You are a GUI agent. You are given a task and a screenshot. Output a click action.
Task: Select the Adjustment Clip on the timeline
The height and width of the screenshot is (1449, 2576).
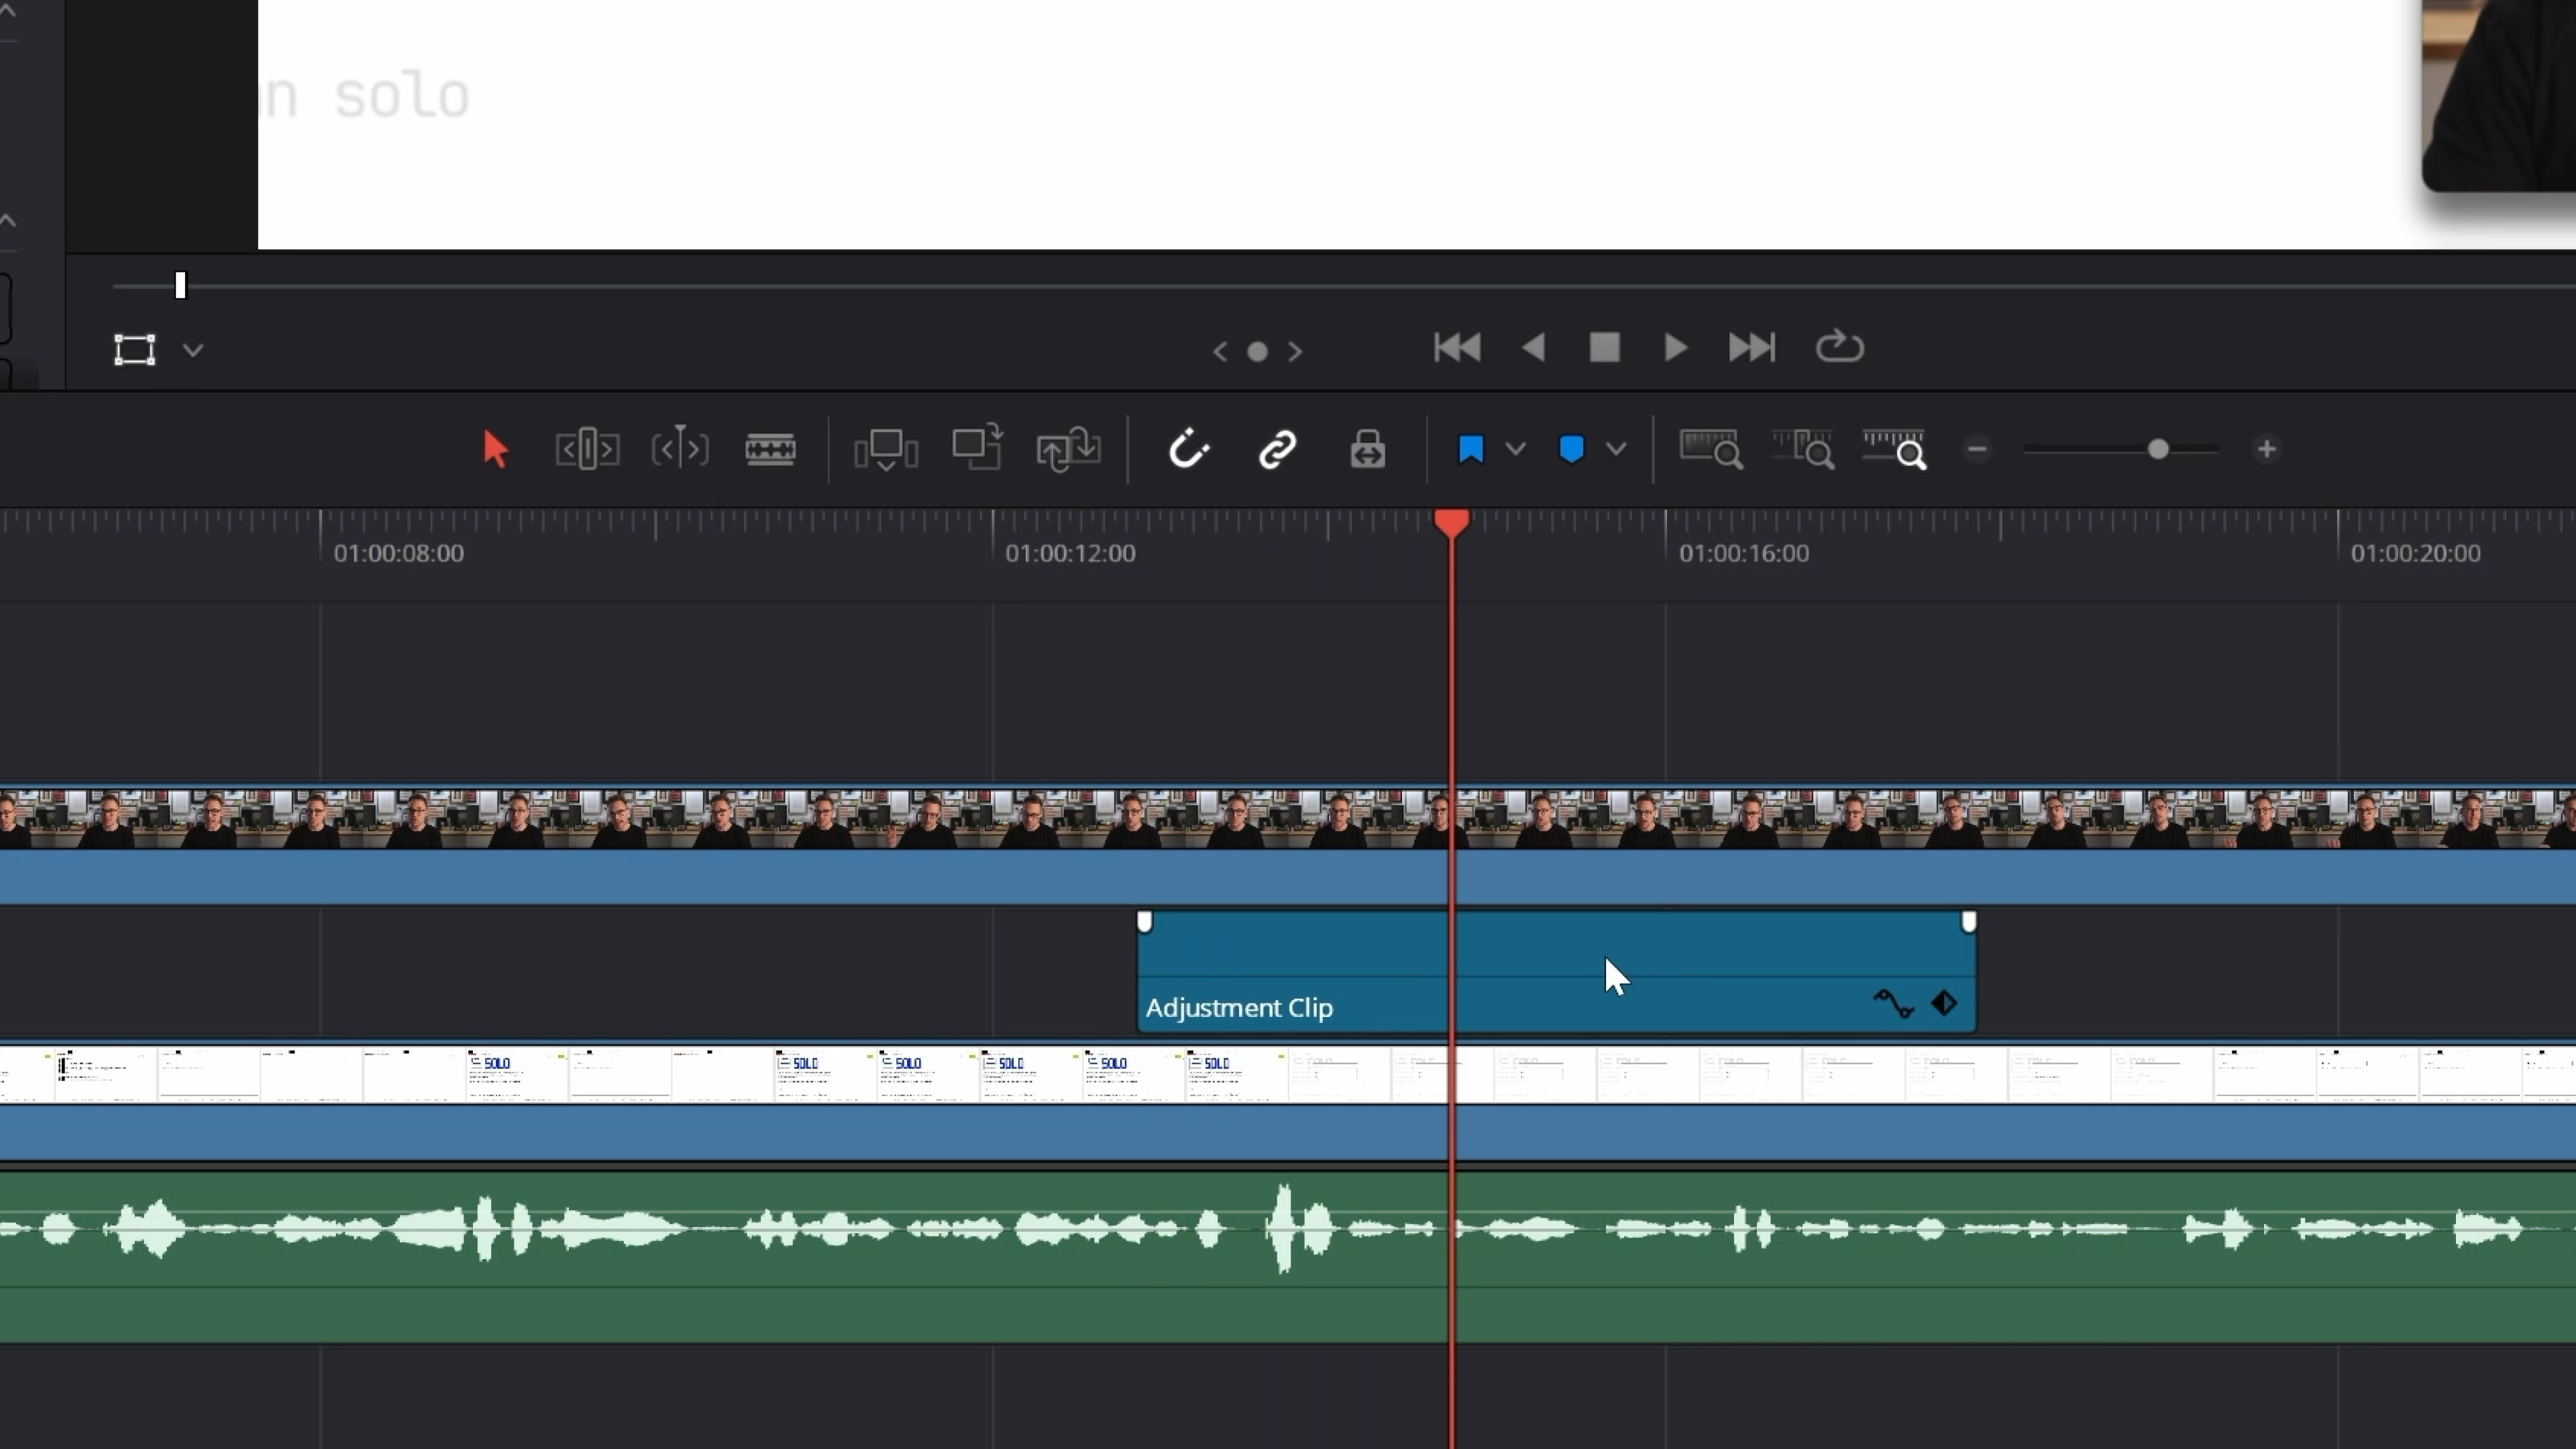click(1300, 965)
